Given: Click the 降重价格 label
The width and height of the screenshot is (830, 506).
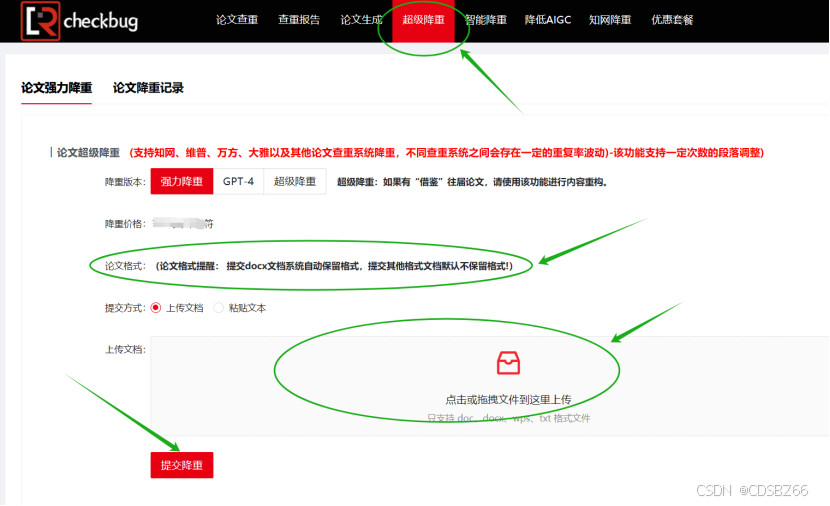Looking at the screenshot, I should click(x=125, y=224).
